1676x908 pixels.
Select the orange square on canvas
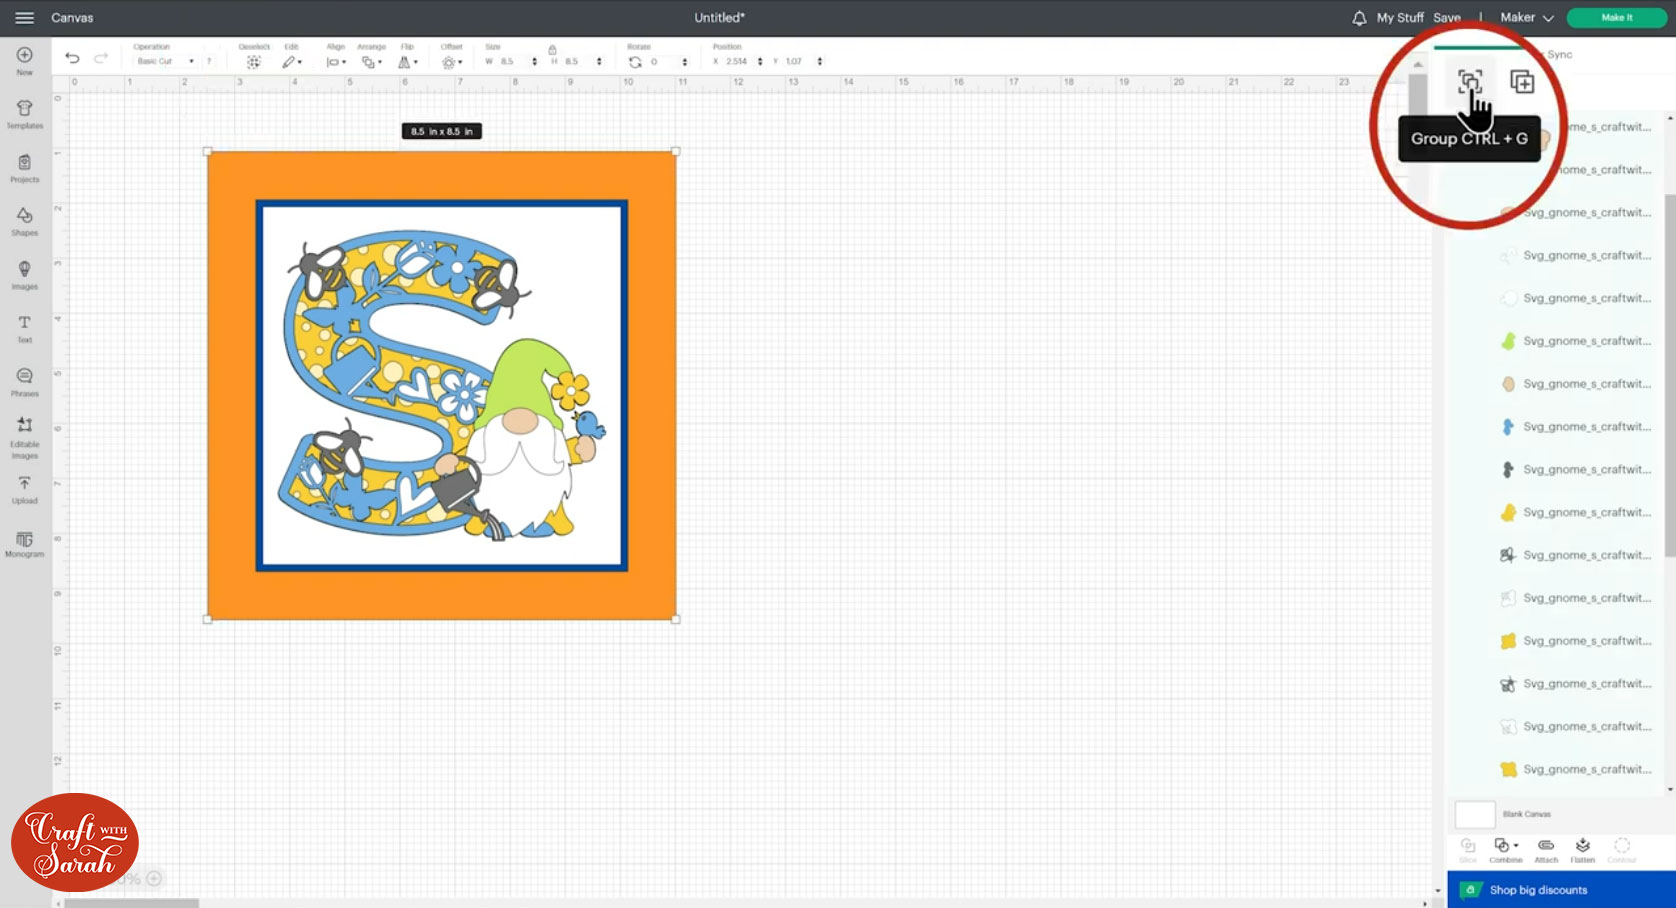pos(440,175)
